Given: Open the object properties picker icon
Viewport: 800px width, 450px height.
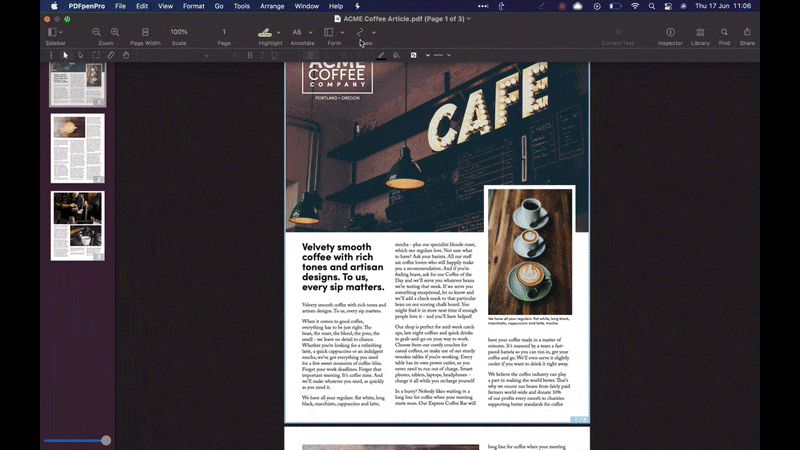Looking at the screenshot, I should (x=414, y=55).
